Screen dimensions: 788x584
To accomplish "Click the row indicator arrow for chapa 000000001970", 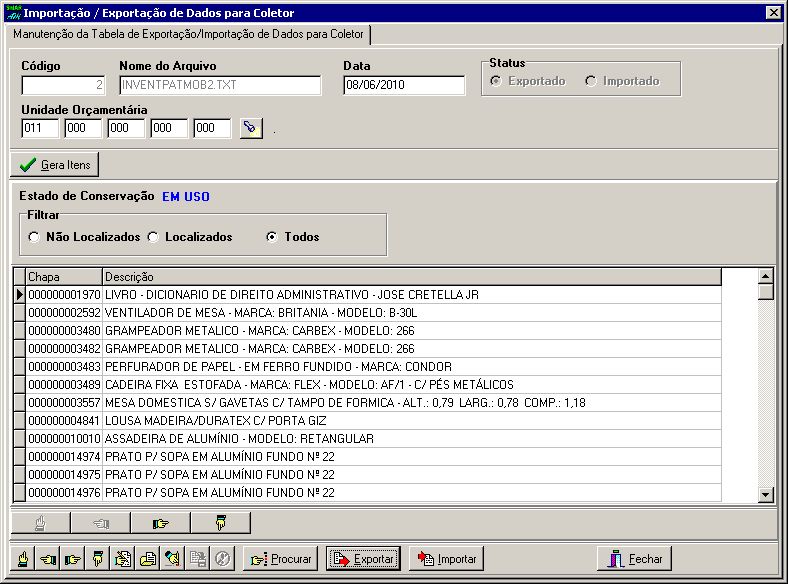I will [x=20, y=295].
